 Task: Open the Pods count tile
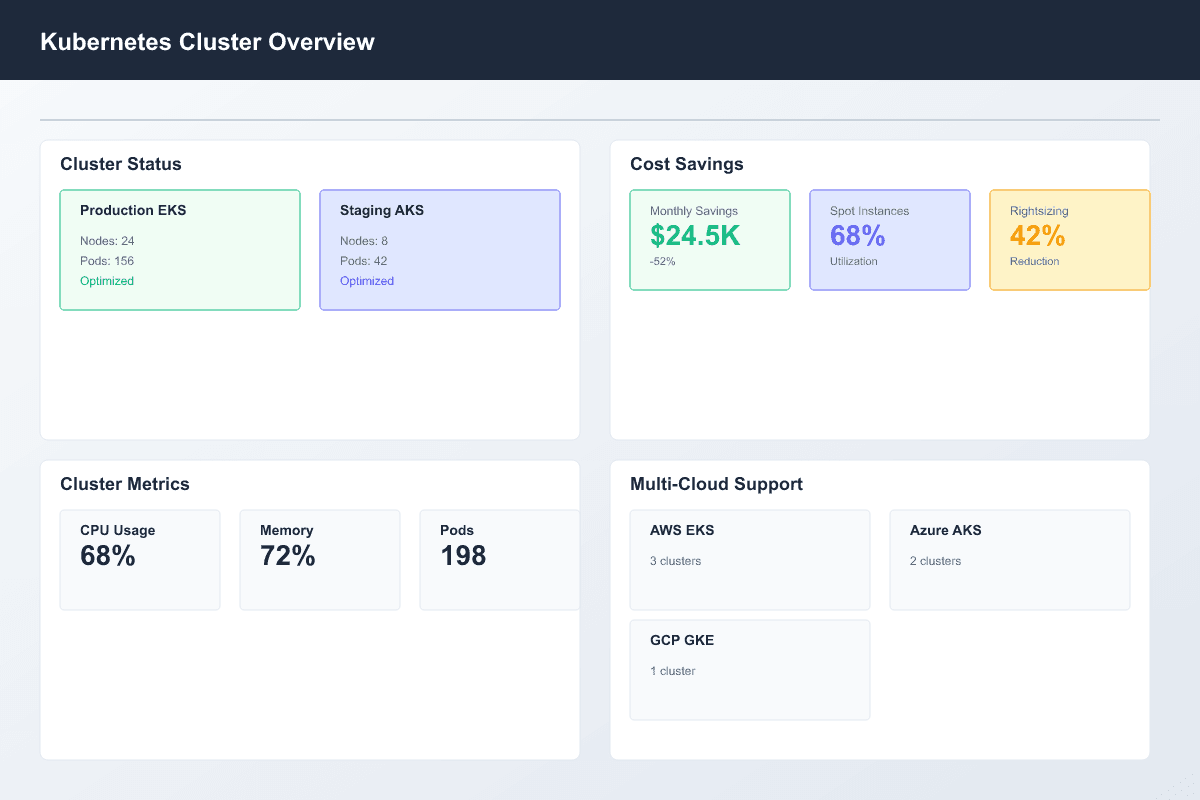500,560
